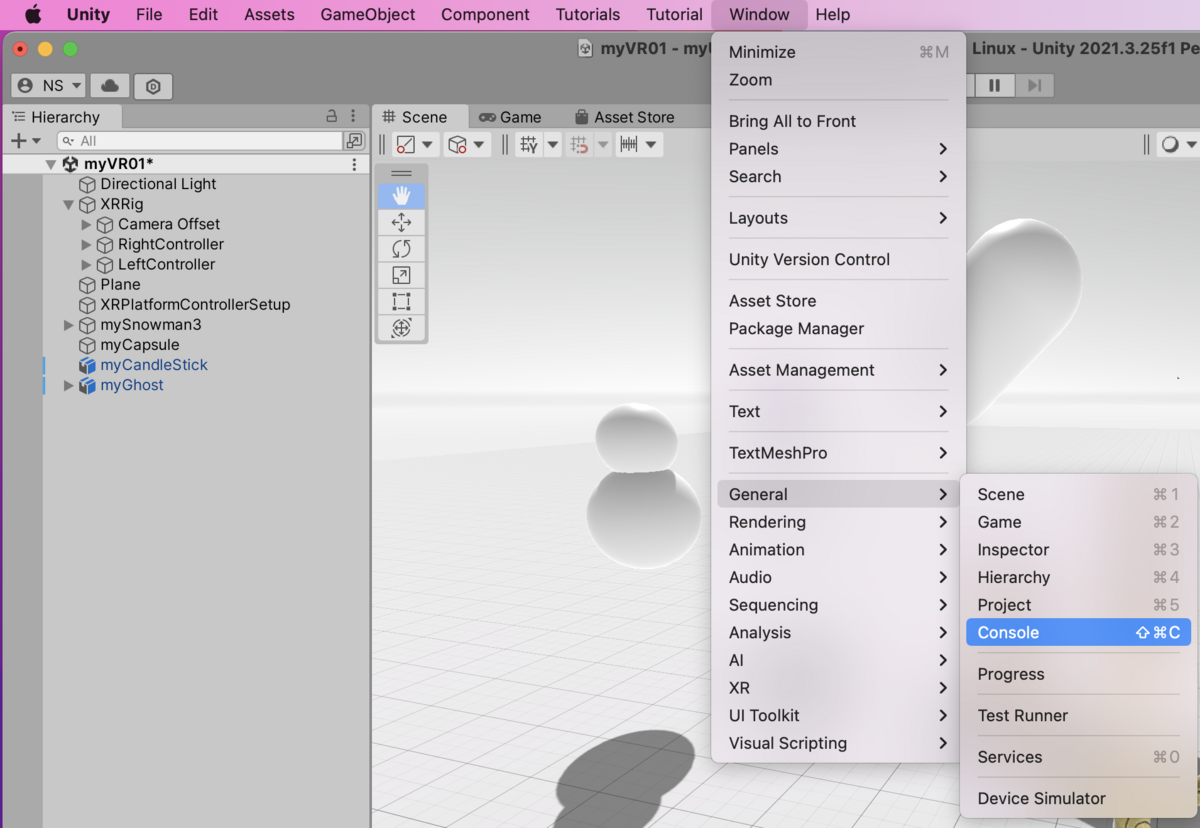Click the snap increment magnet icon
Viewport: 1200px width, 828px height.
tap(580, 145)
